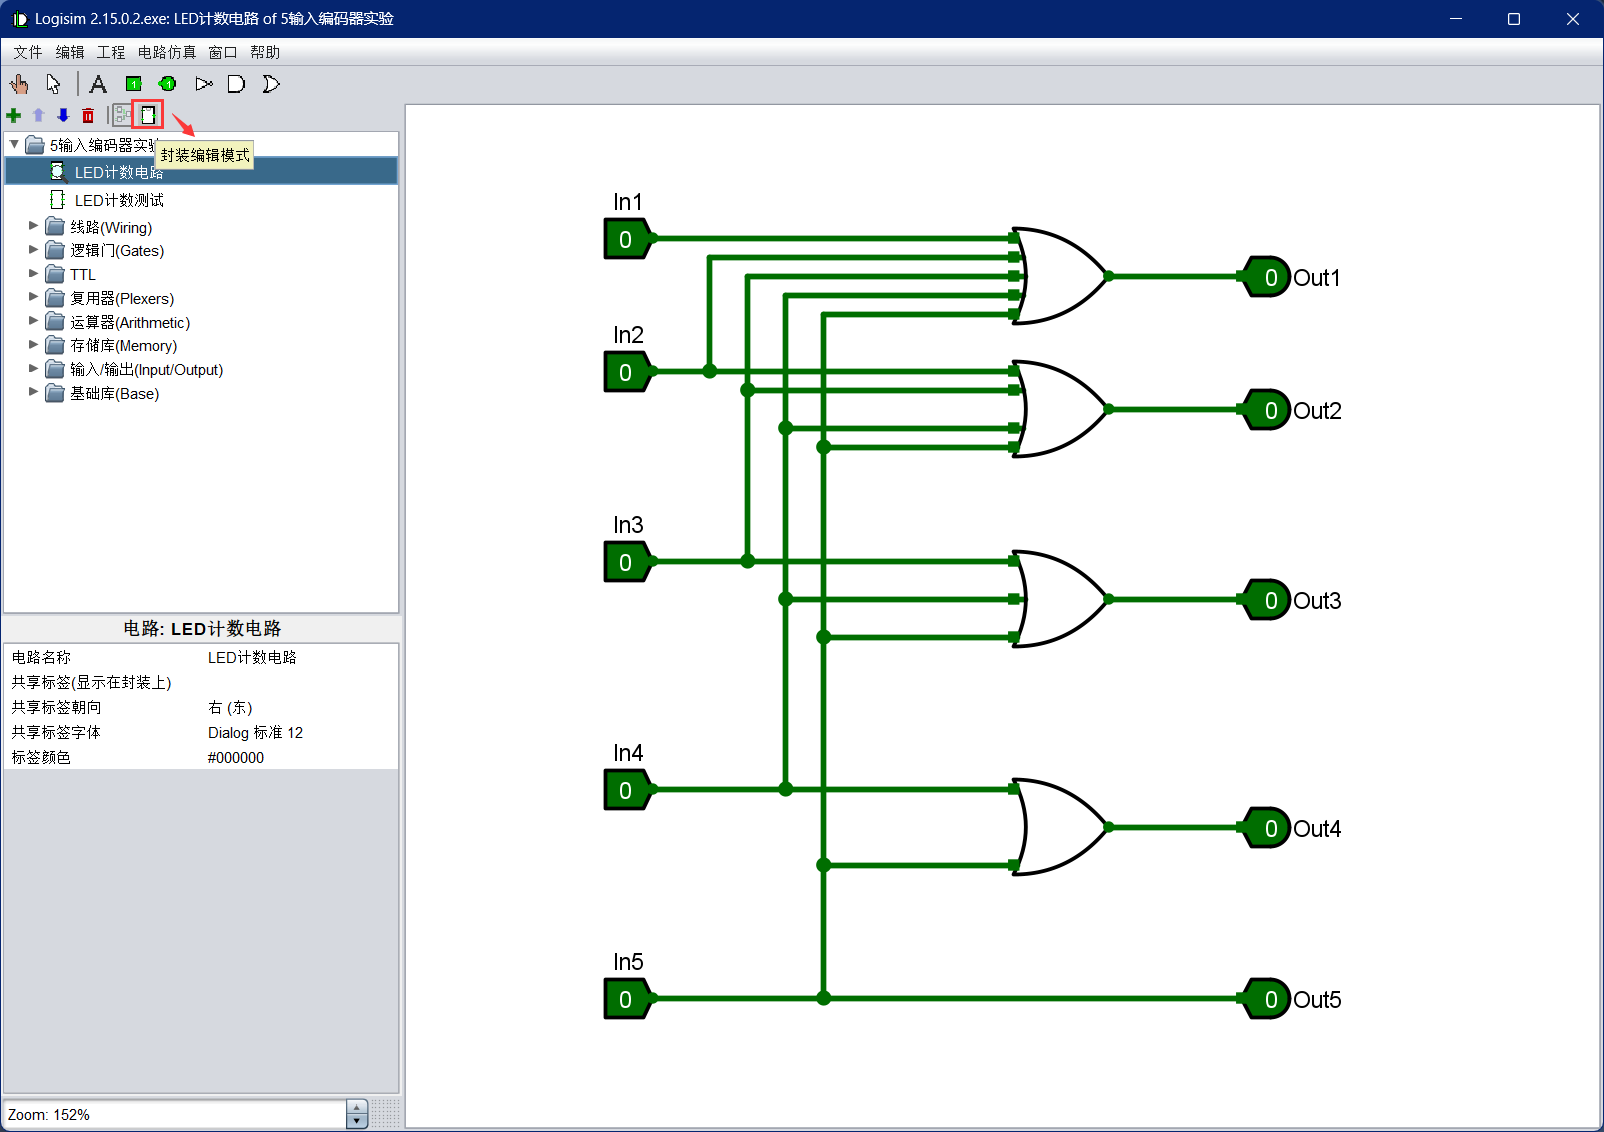Image resolution: width=1604 pixels, height=1132 pixels.
Task: Choose the NOT gate tool
Action: (x=203, y=84)
